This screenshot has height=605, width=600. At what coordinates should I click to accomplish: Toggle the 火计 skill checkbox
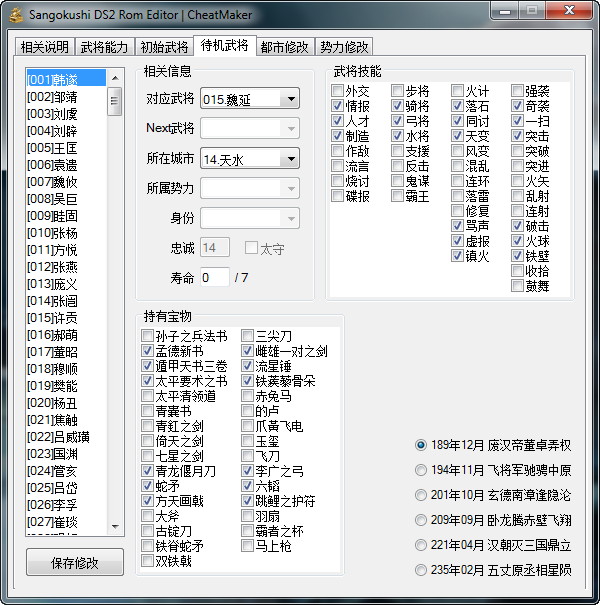[457, 92]
